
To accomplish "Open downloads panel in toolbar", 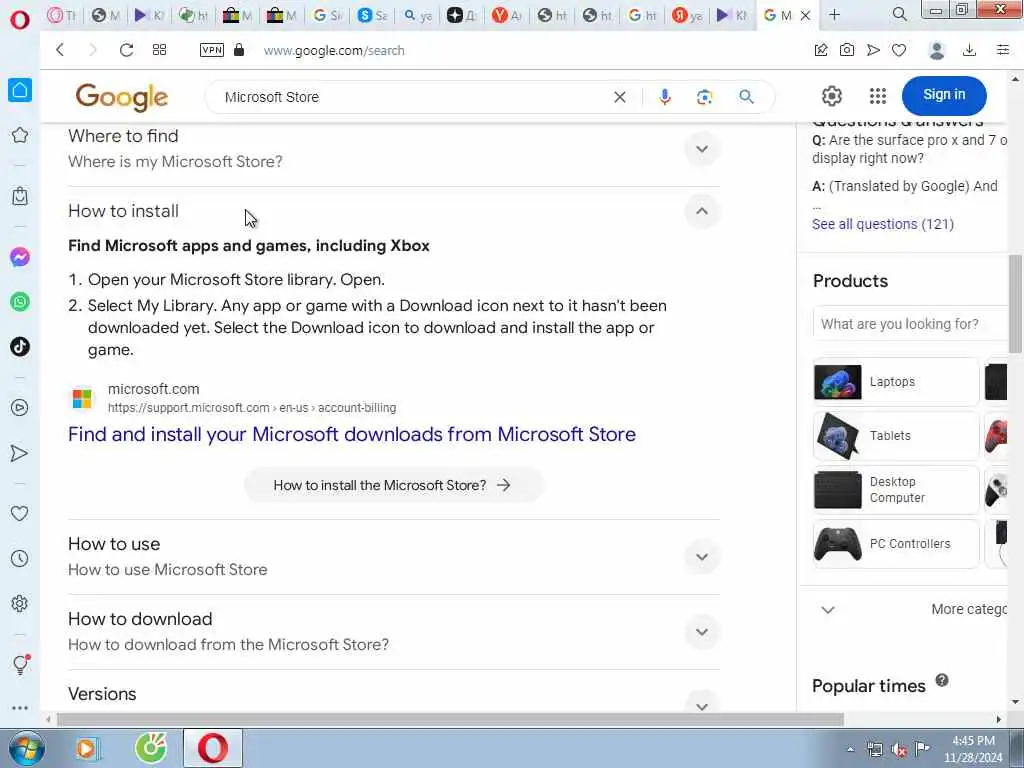I will click(x=970, y=50).
